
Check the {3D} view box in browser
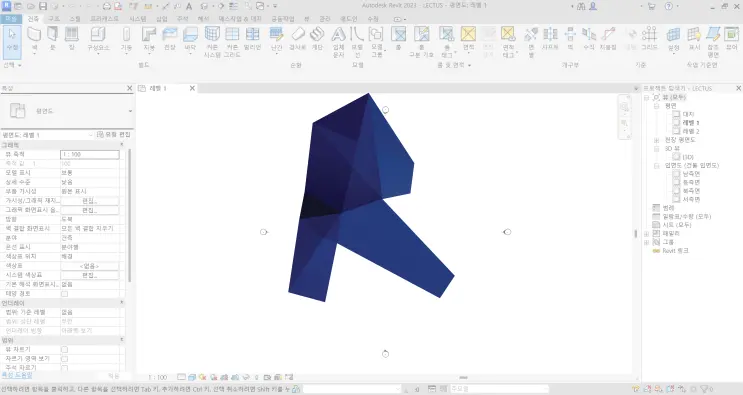click(x=676, y=157)
